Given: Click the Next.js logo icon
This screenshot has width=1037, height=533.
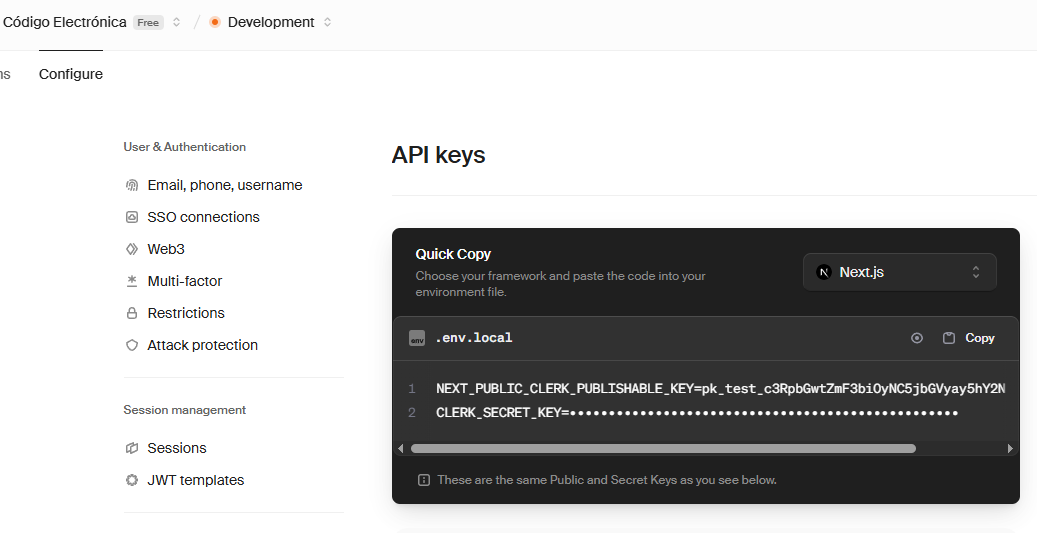Looking at the screenshot, I should 823,272.
